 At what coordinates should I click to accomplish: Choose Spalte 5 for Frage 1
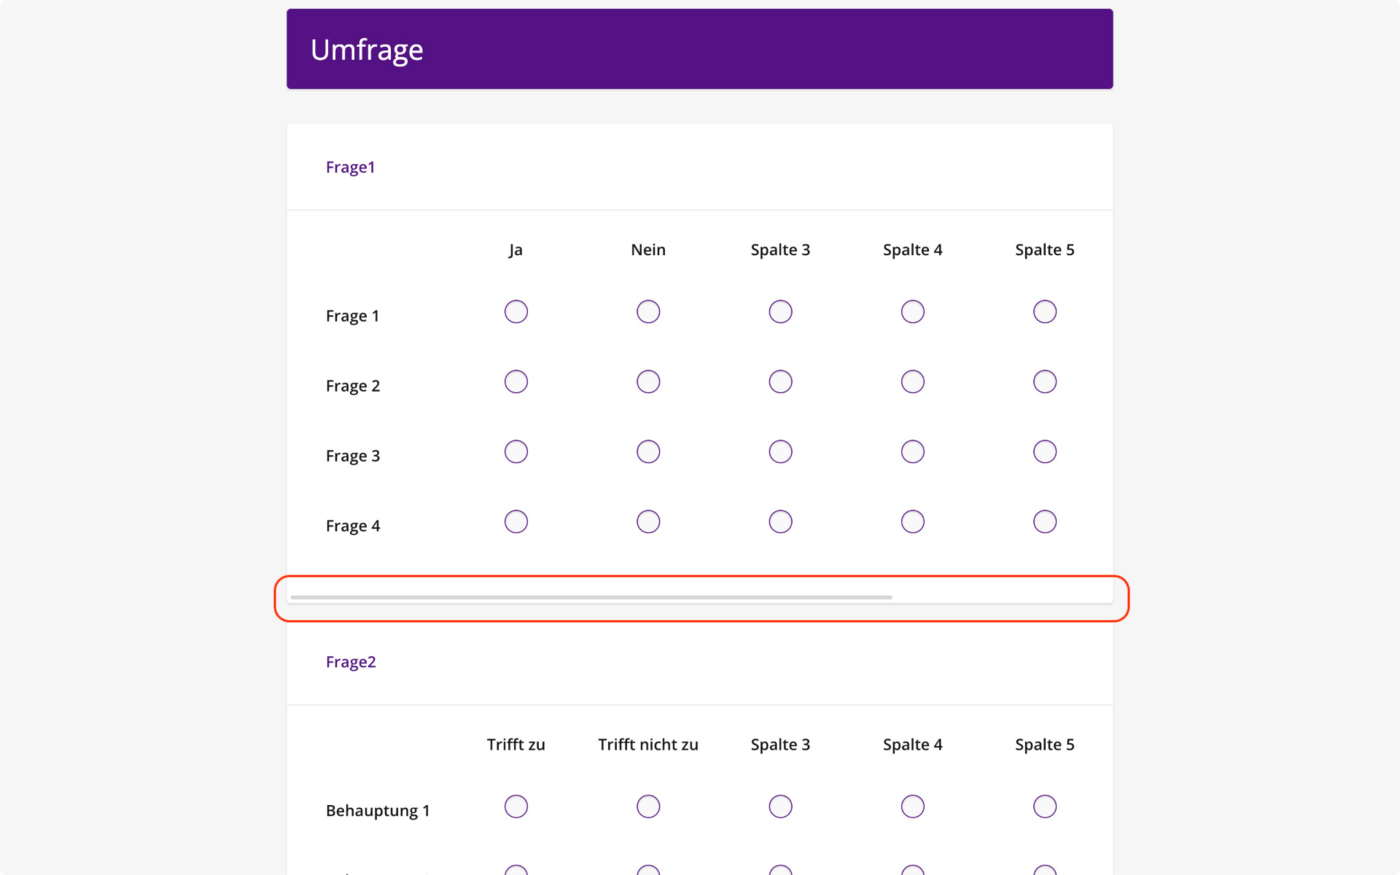(x=1044, y=312)
